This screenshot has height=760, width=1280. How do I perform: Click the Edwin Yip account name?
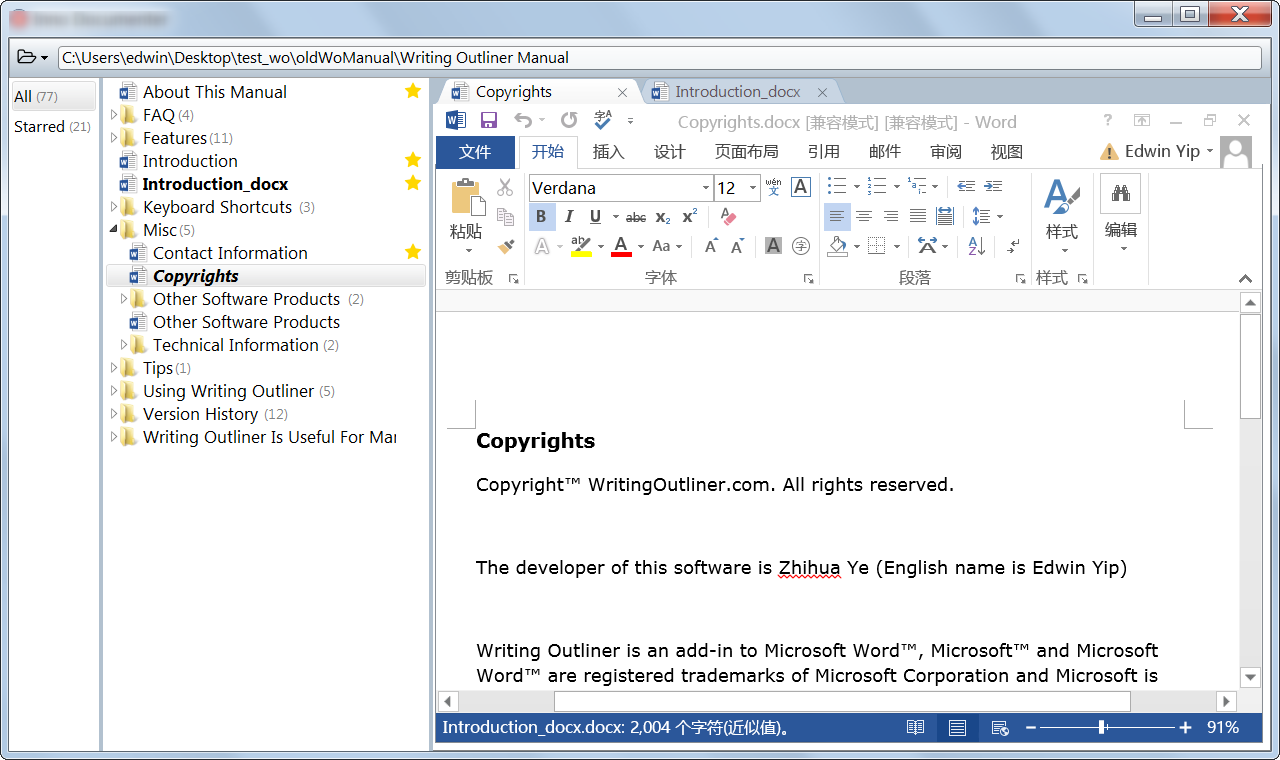coord(1162,151)
